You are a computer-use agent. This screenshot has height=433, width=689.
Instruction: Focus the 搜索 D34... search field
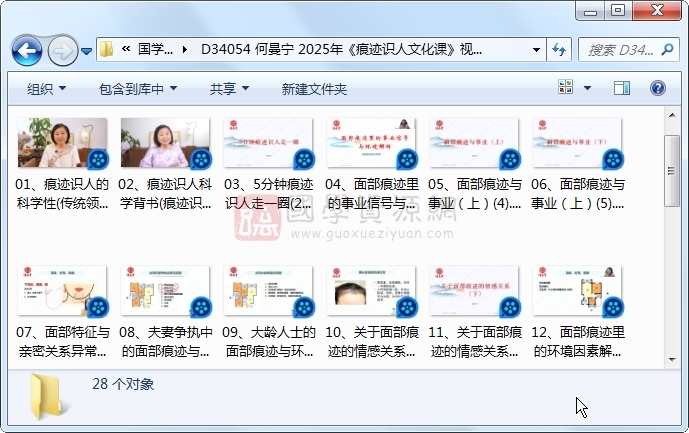tap(620, 50)
